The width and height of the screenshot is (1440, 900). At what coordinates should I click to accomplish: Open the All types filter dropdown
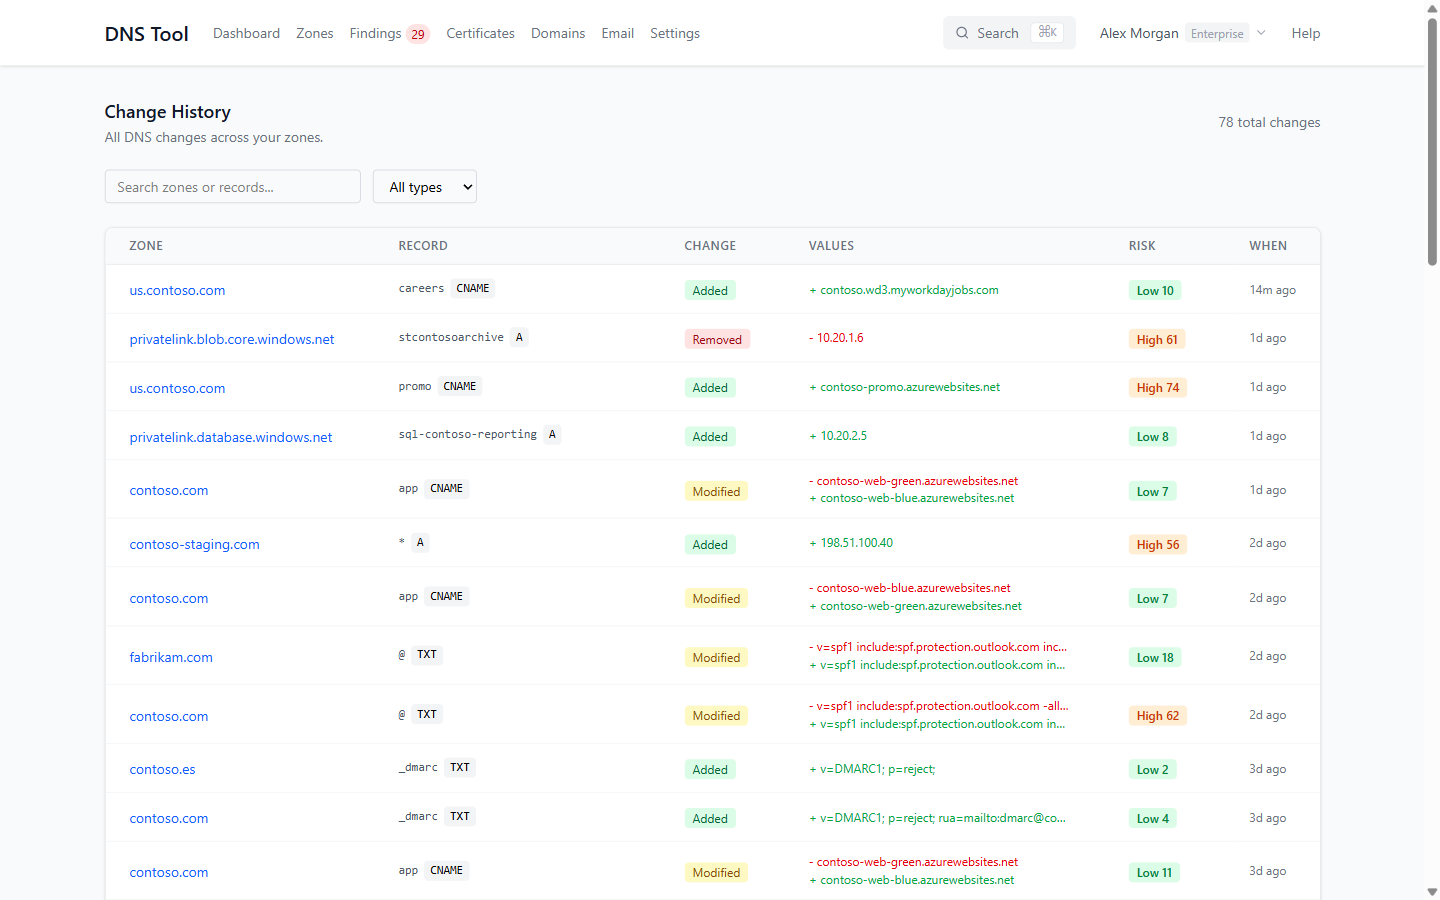(425, 187)
